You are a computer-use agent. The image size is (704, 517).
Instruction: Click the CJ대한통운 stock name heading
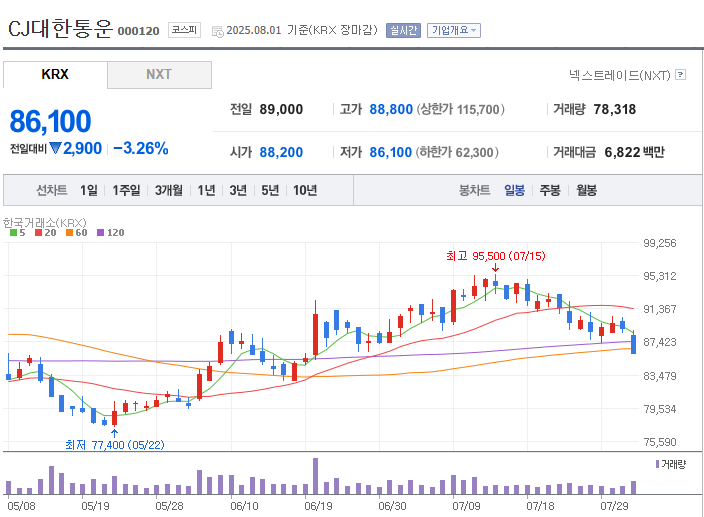[60, 29]
